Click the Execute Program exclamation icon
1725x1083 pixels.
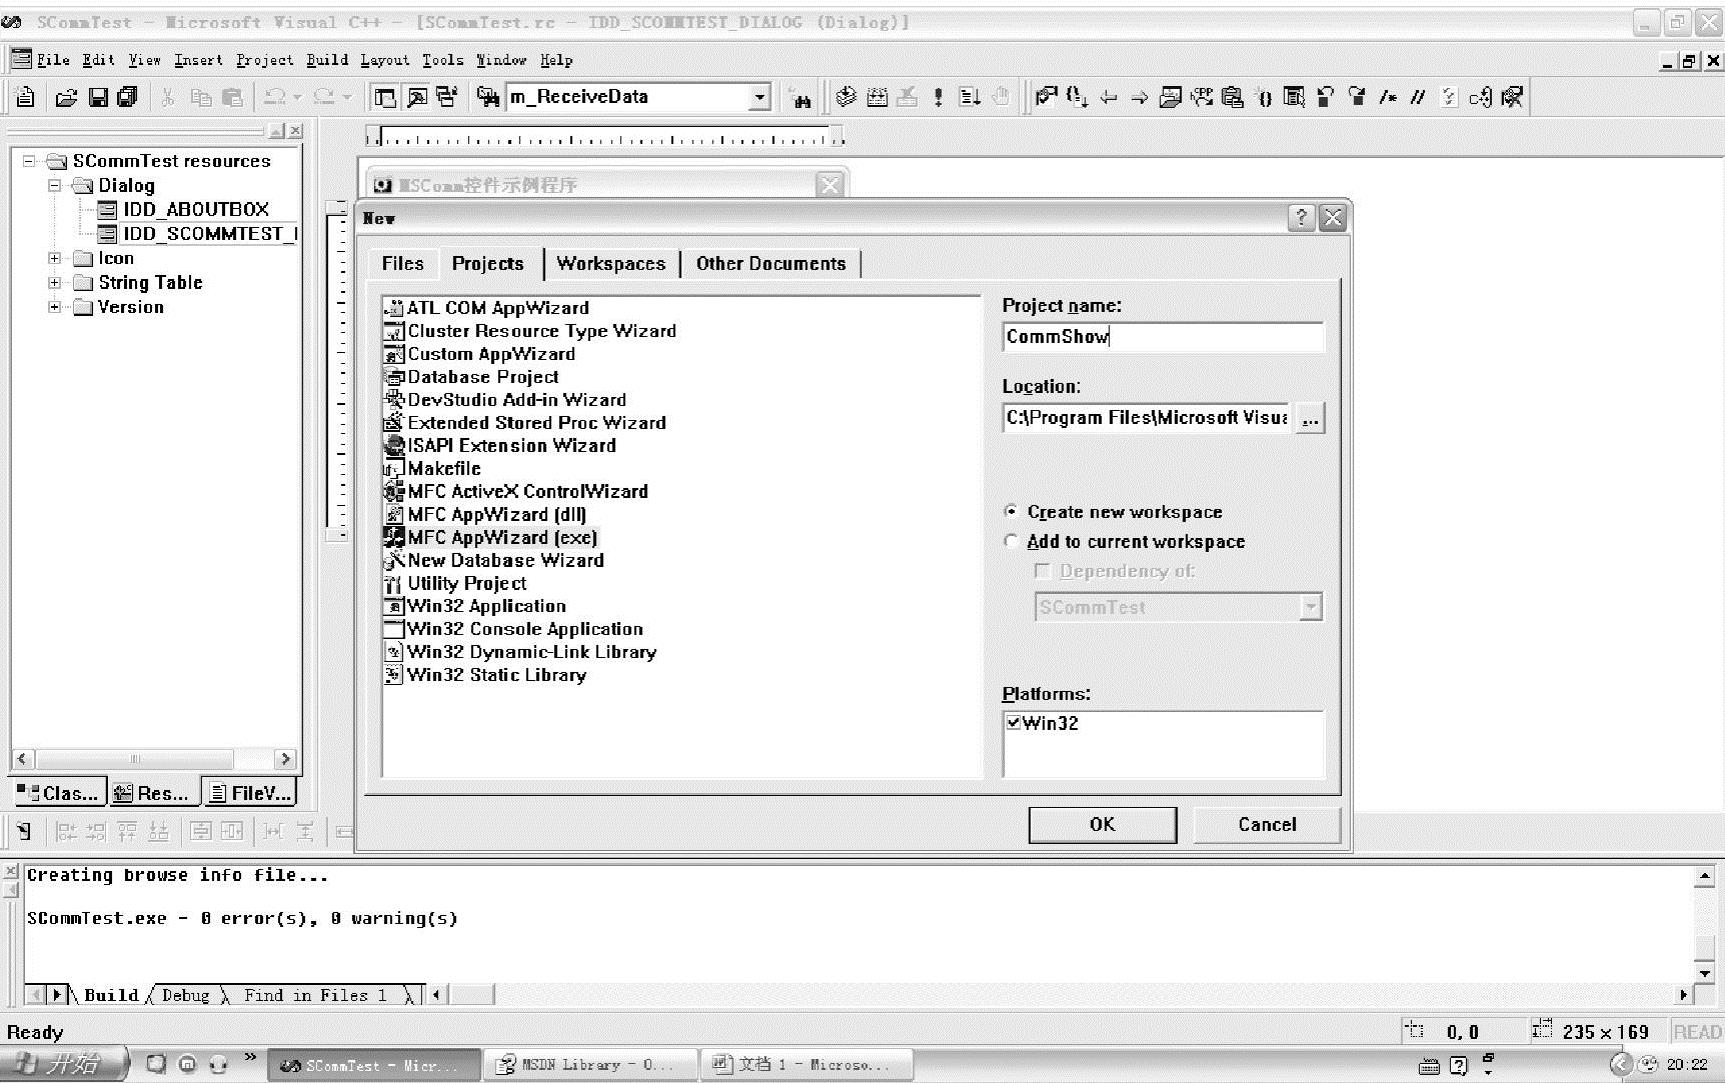(938, 97)
